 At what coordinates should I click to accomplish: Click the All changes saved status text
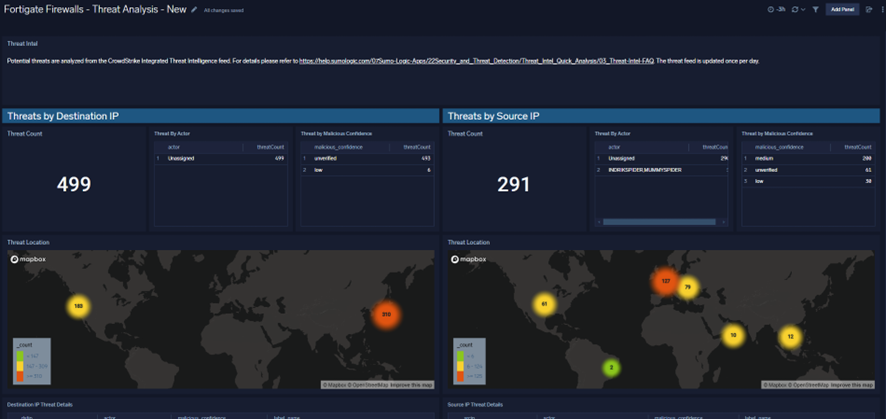224,10
